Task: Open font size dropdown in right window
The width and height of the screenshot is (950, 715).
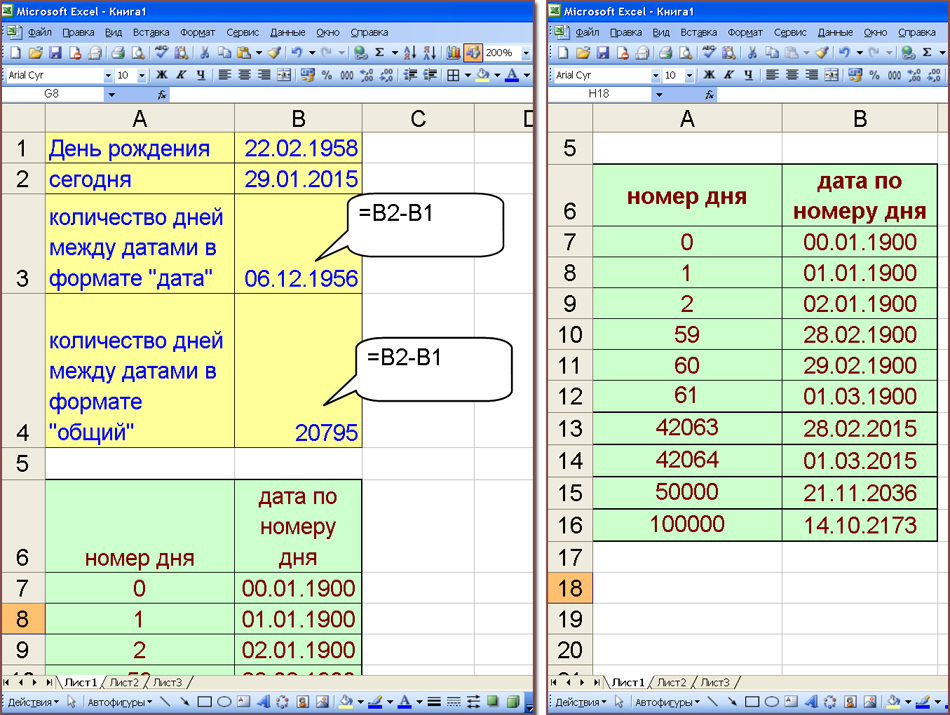Action: tap(689, 76)
